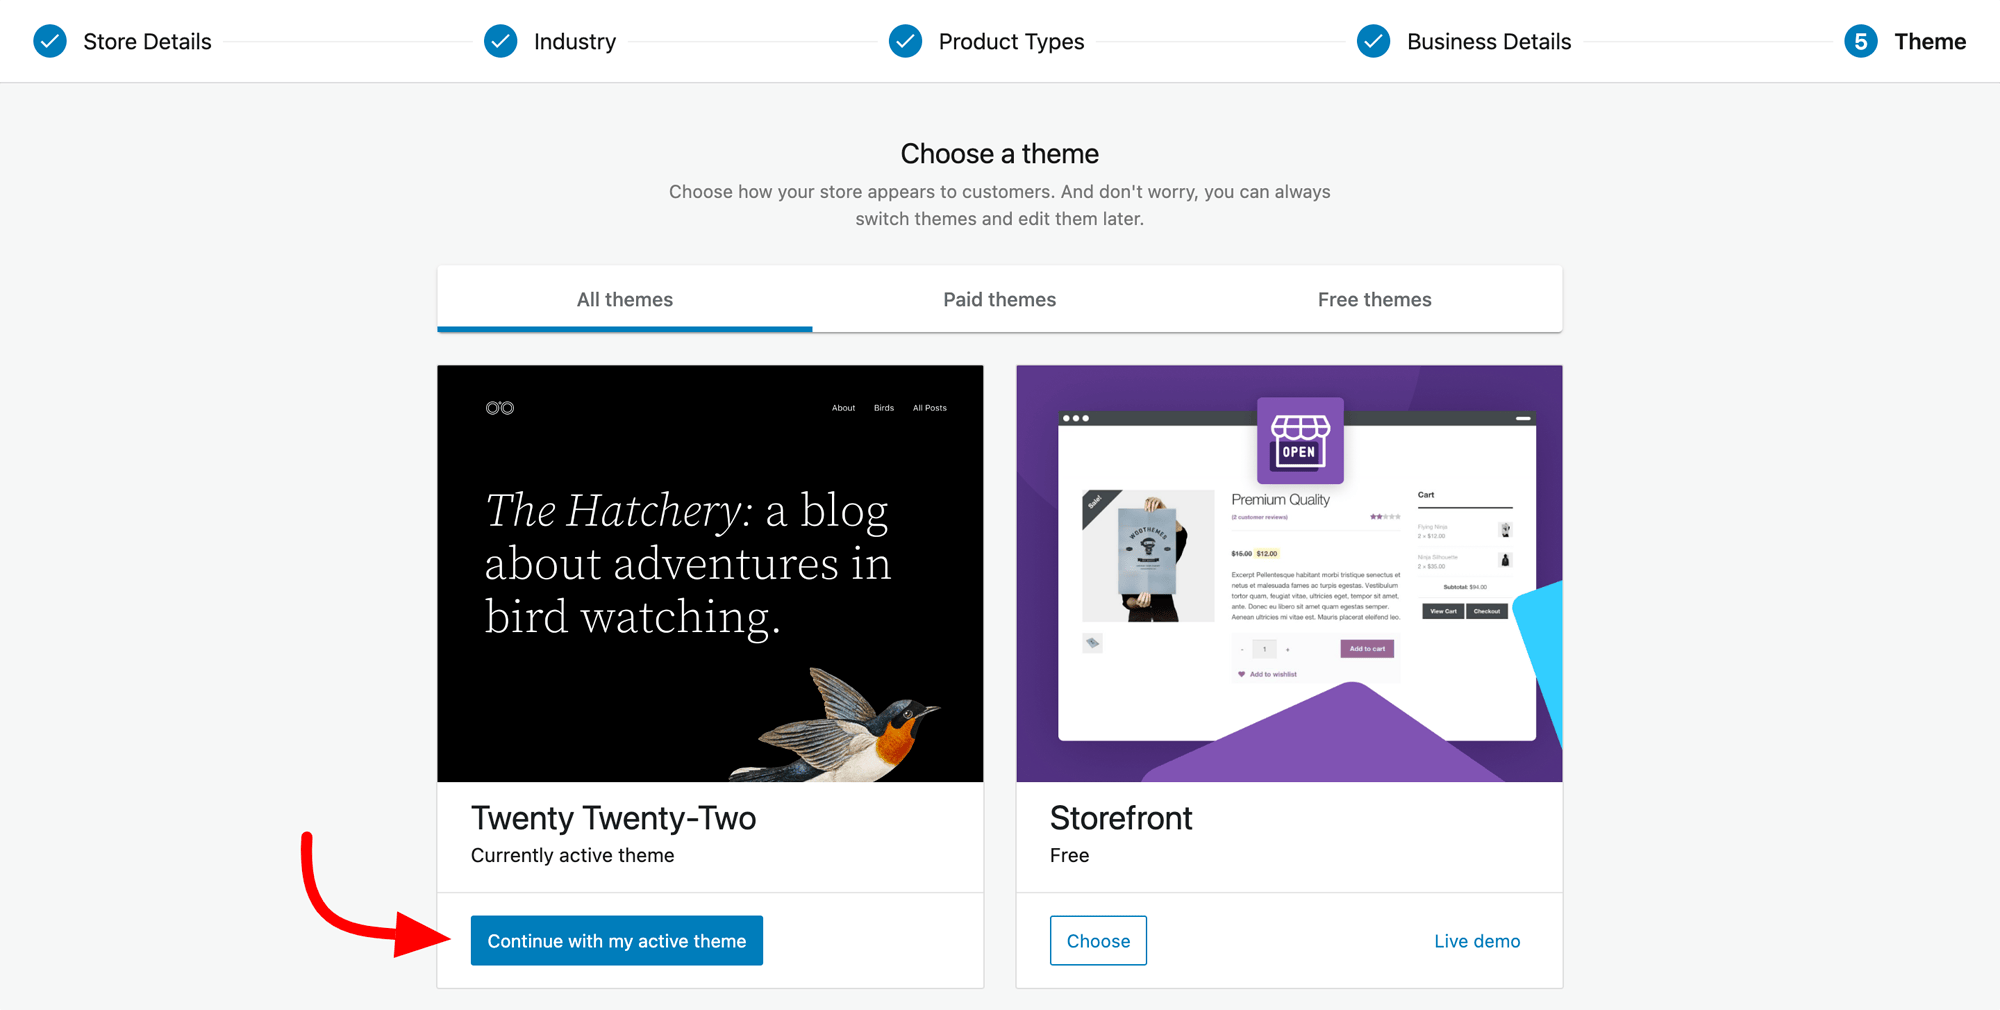Click 'Birds' in the Twenty Twenty-Two preview
The height and width of the screenshot is (1010, 2000).
point(884,408)
